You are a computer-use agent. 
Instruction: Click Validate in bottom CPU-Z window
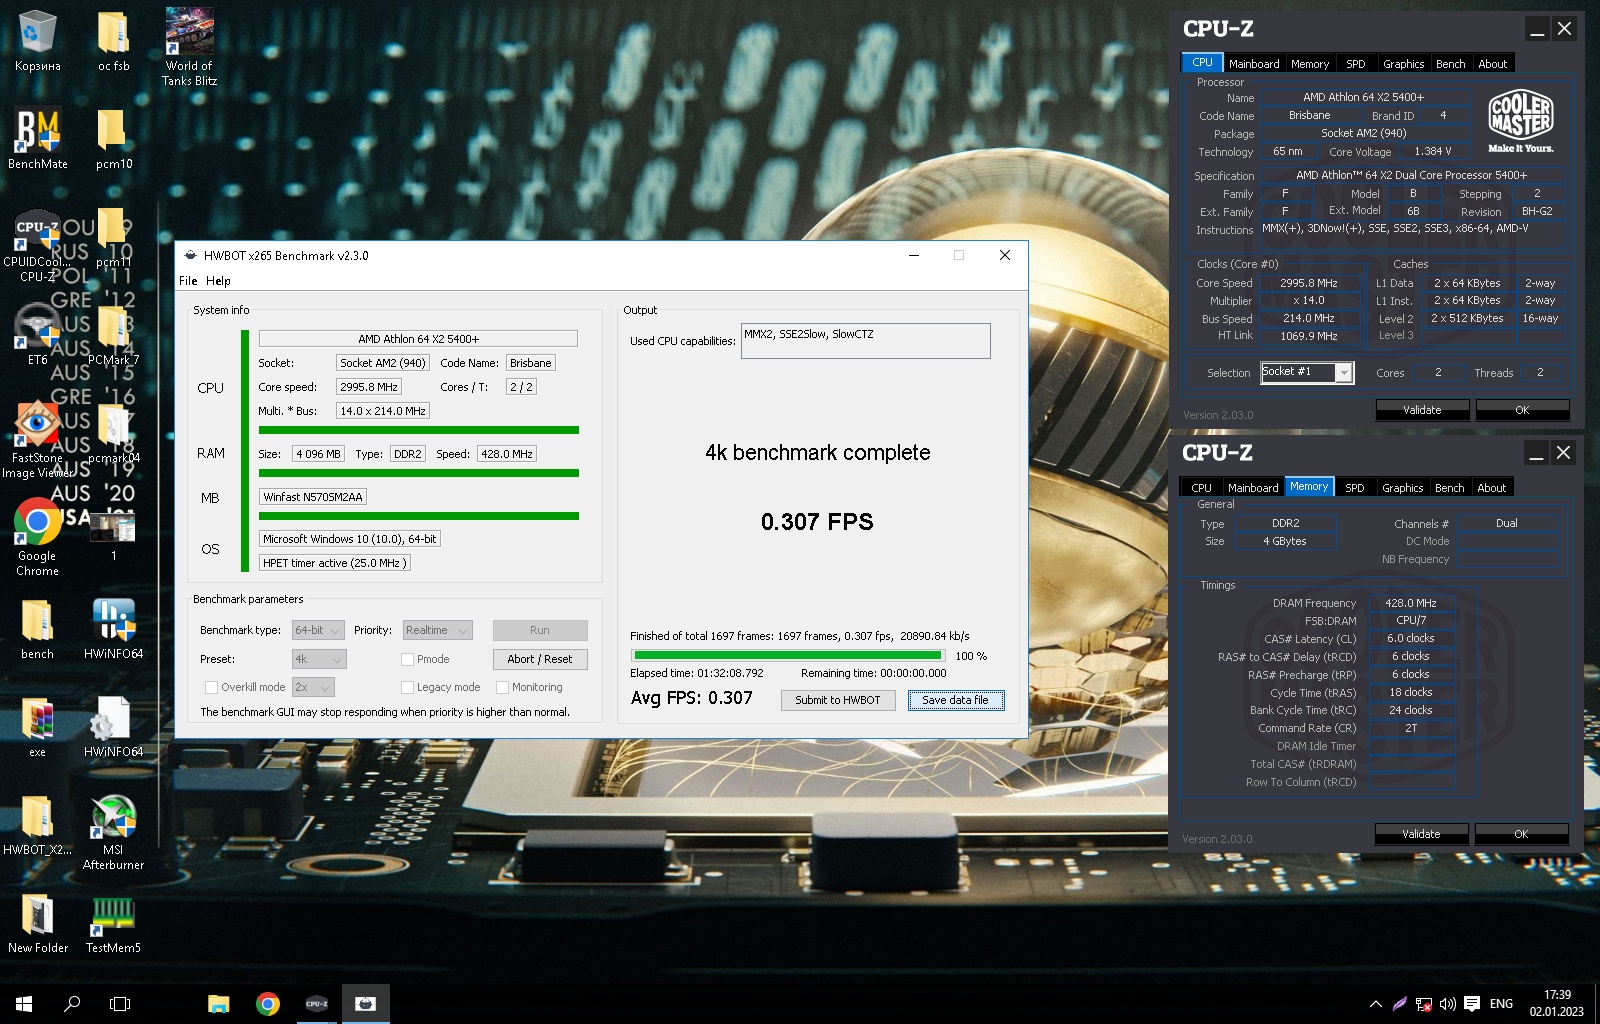[x=1421, y=834]
